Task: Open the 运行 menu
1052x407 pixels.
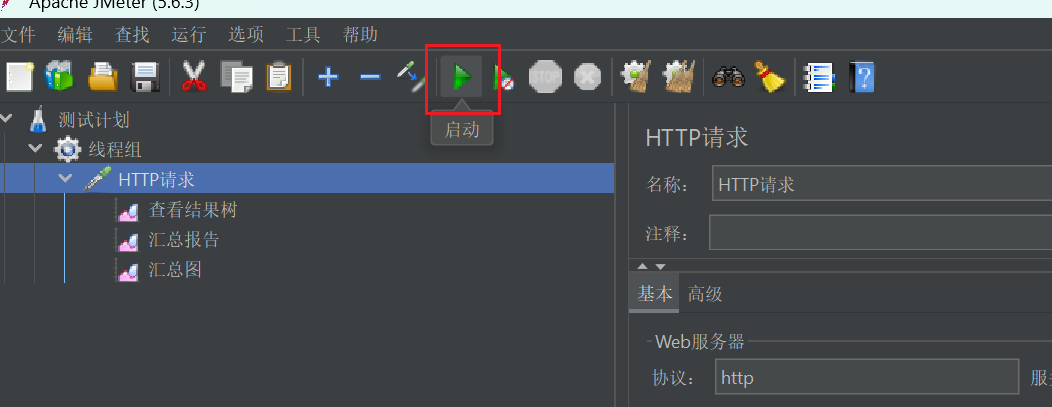Action: [x=189, y=34]
